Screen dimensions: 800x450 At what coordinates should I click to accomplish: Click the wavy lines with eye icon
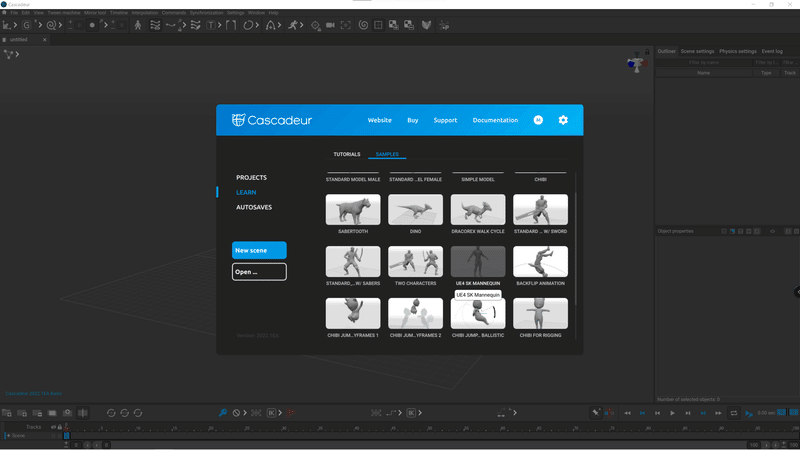point(155,25)
